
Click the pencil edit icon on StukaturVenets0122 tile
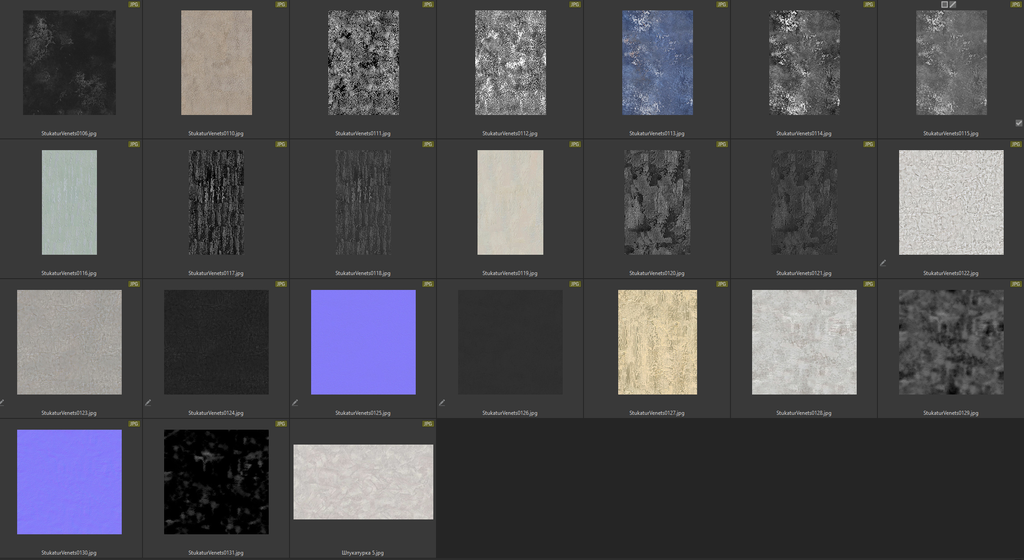click(x=883, y=263)
